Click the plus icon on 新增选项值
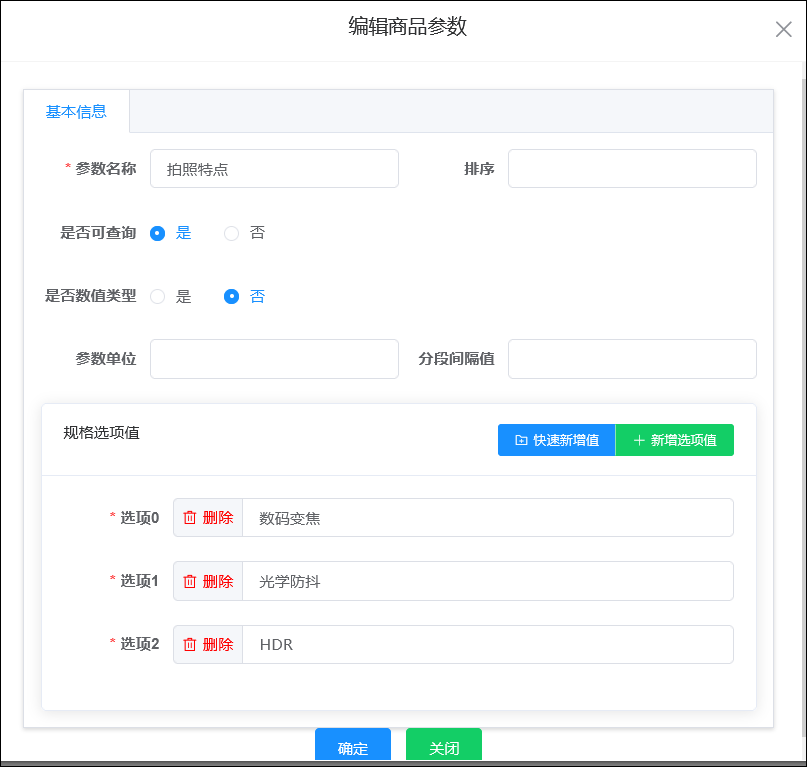This screenshot has width=807, height=767. [639, 440]
